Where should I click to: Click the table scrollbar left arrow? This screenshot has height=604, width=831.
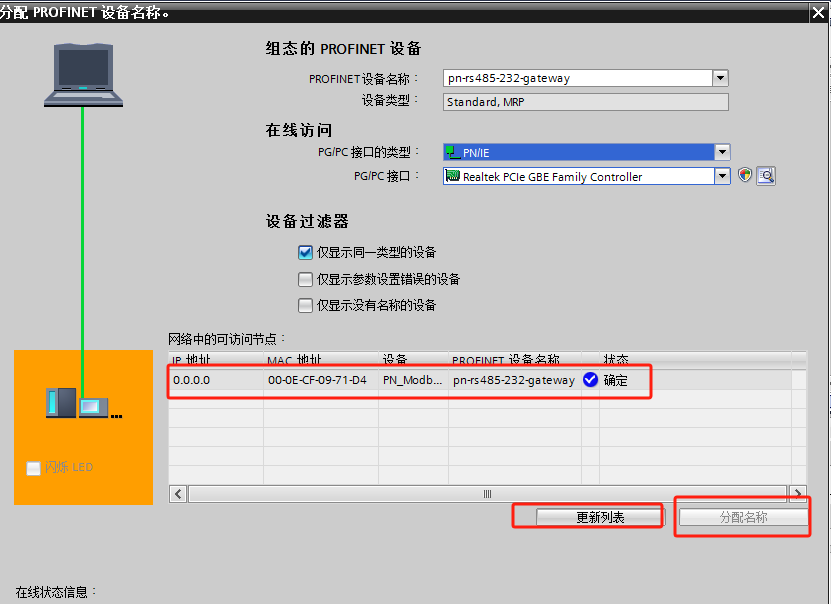178,494
